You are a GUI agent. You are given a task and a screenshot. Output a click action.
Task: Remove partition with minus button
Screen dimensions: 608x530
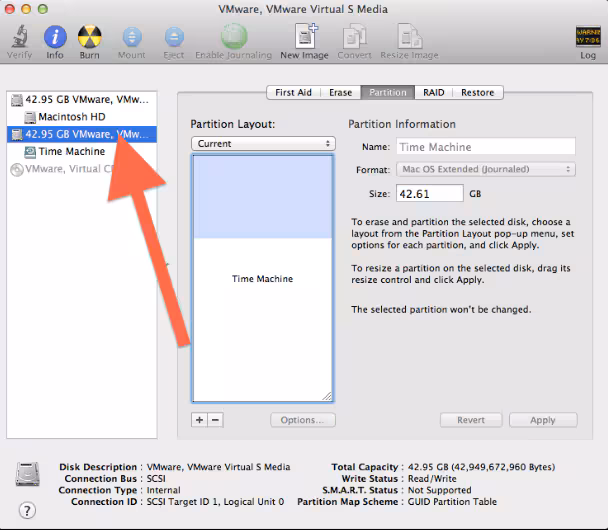[216, 420]
